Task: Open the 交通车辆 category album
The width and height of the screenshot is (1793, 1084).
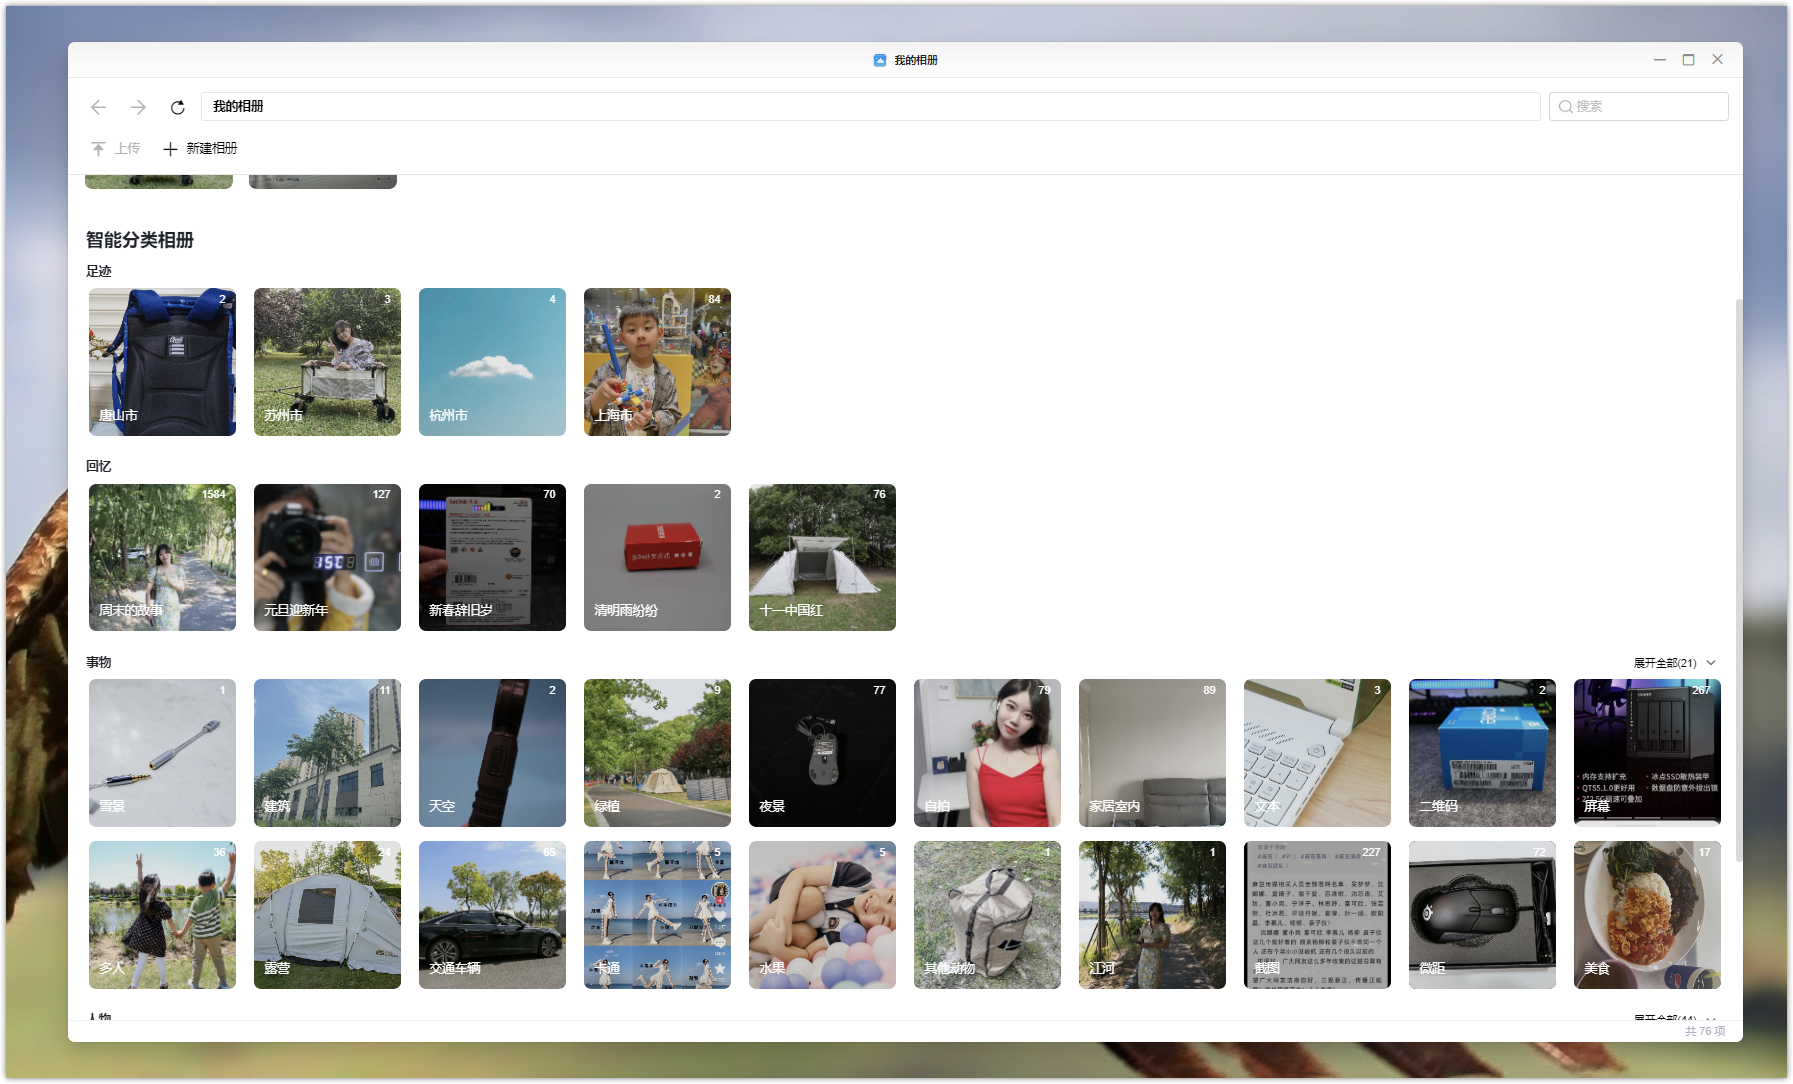Action: click(492, 915)
